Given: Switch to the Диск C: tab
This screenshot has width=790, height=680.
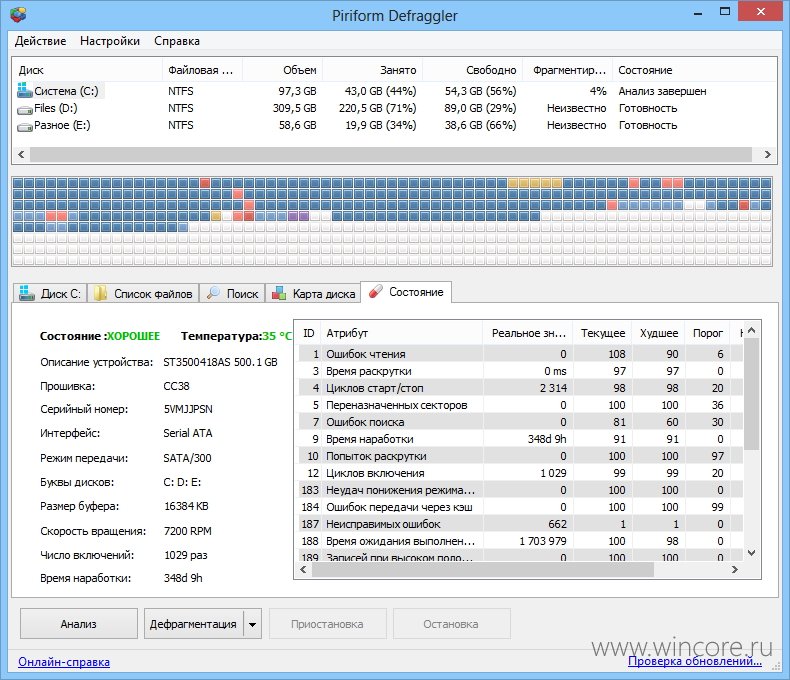Looking at the screenshot, I should tap(50, 293).
